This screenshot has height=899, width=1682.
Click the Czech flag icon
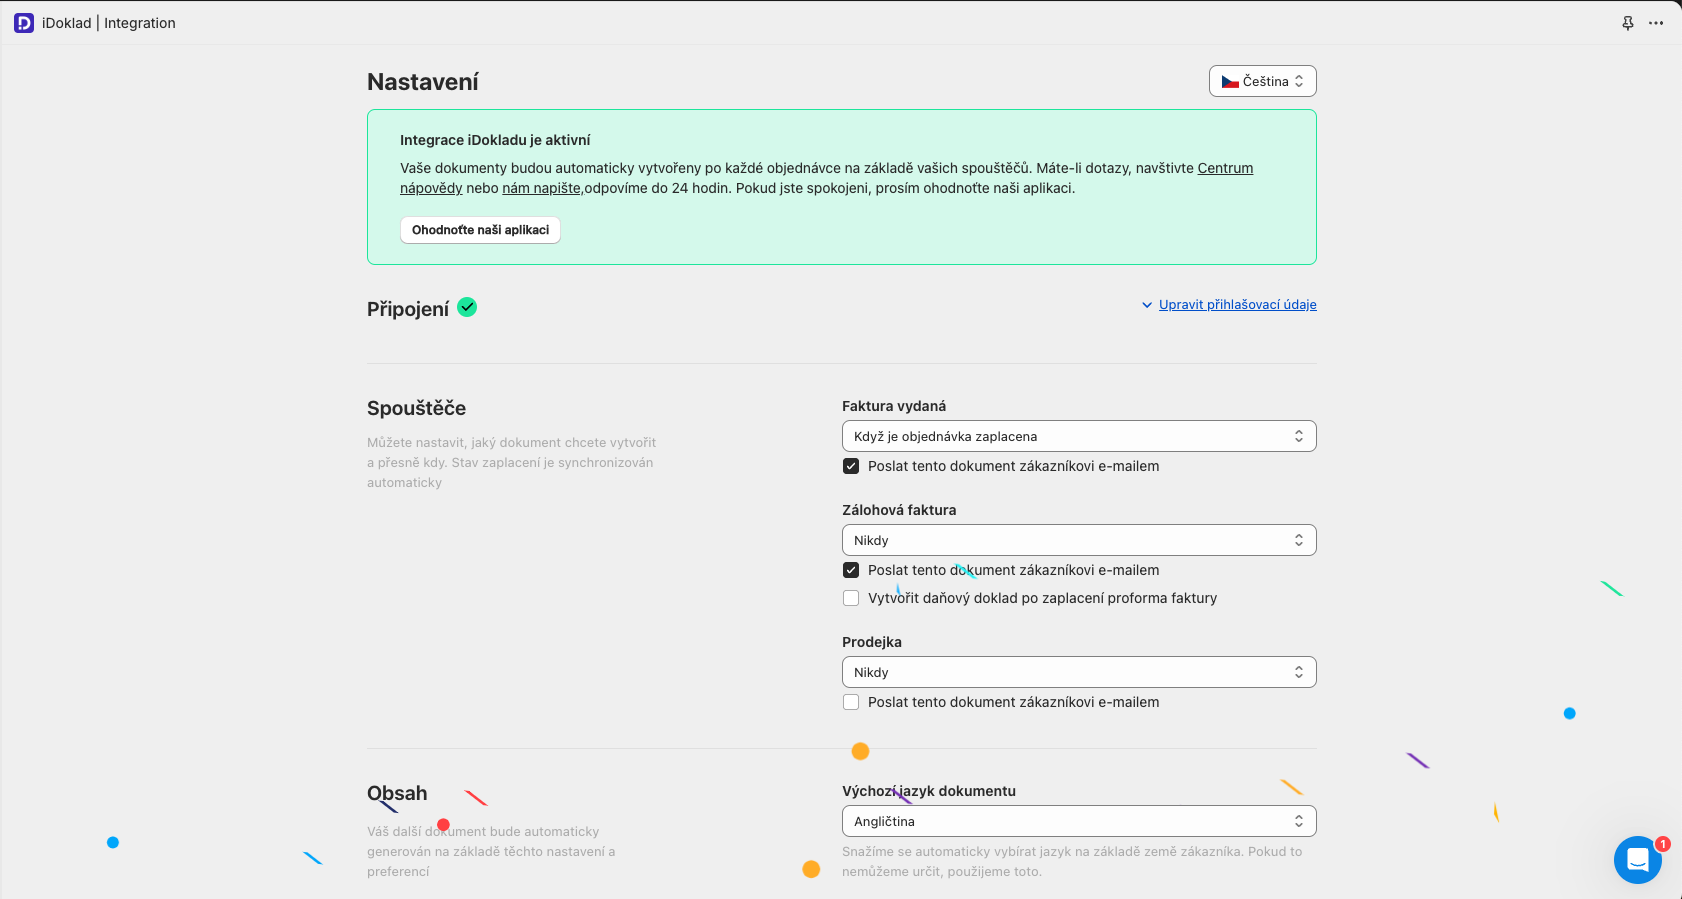[1230, 82]
